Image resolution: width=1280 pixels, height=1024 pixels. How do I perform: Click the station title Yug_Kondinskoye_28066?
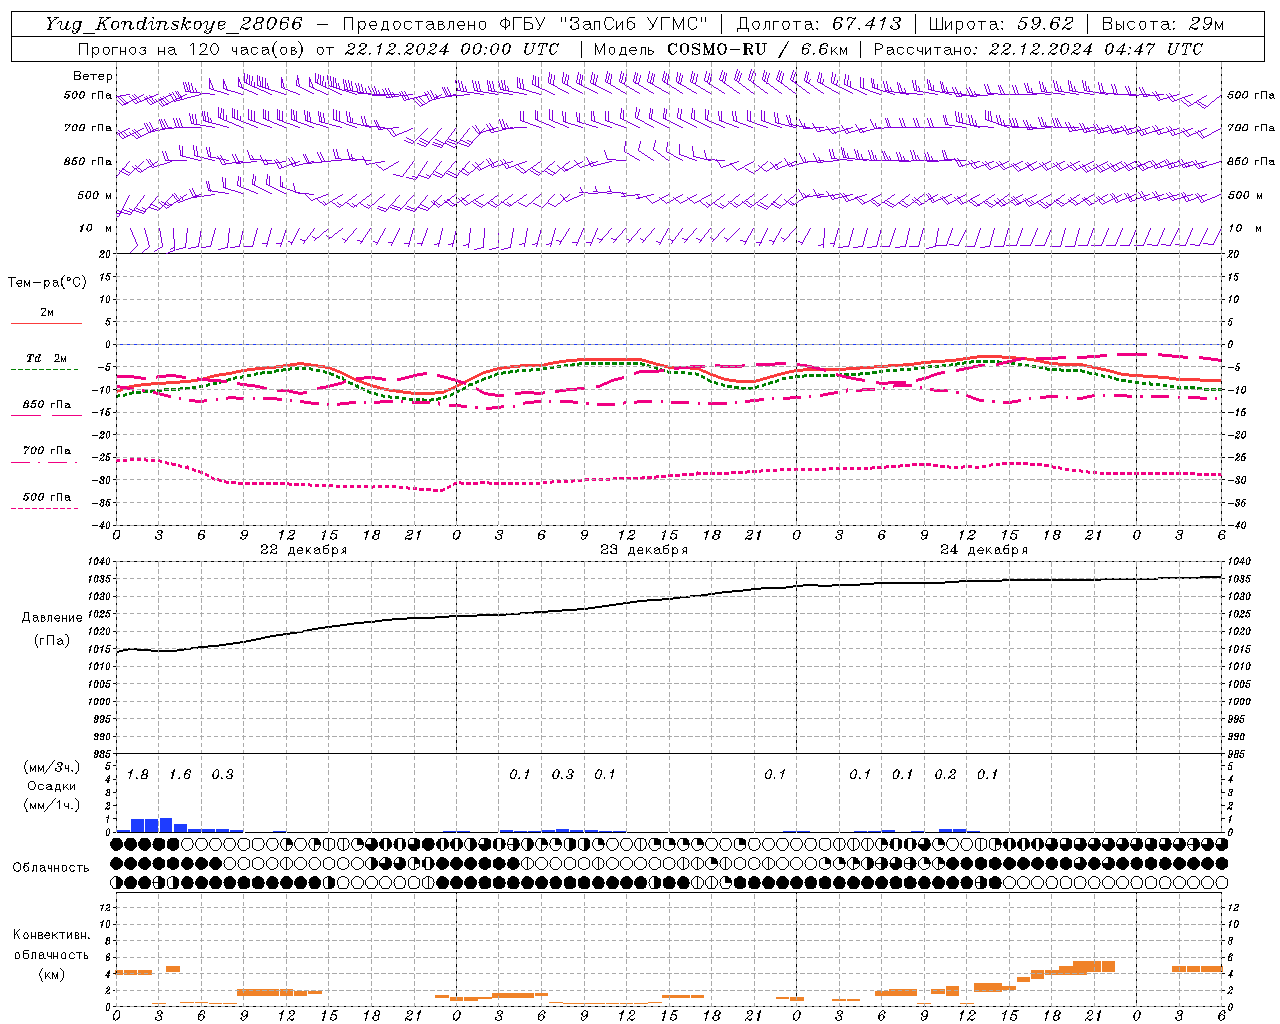[x=174, y=24]
